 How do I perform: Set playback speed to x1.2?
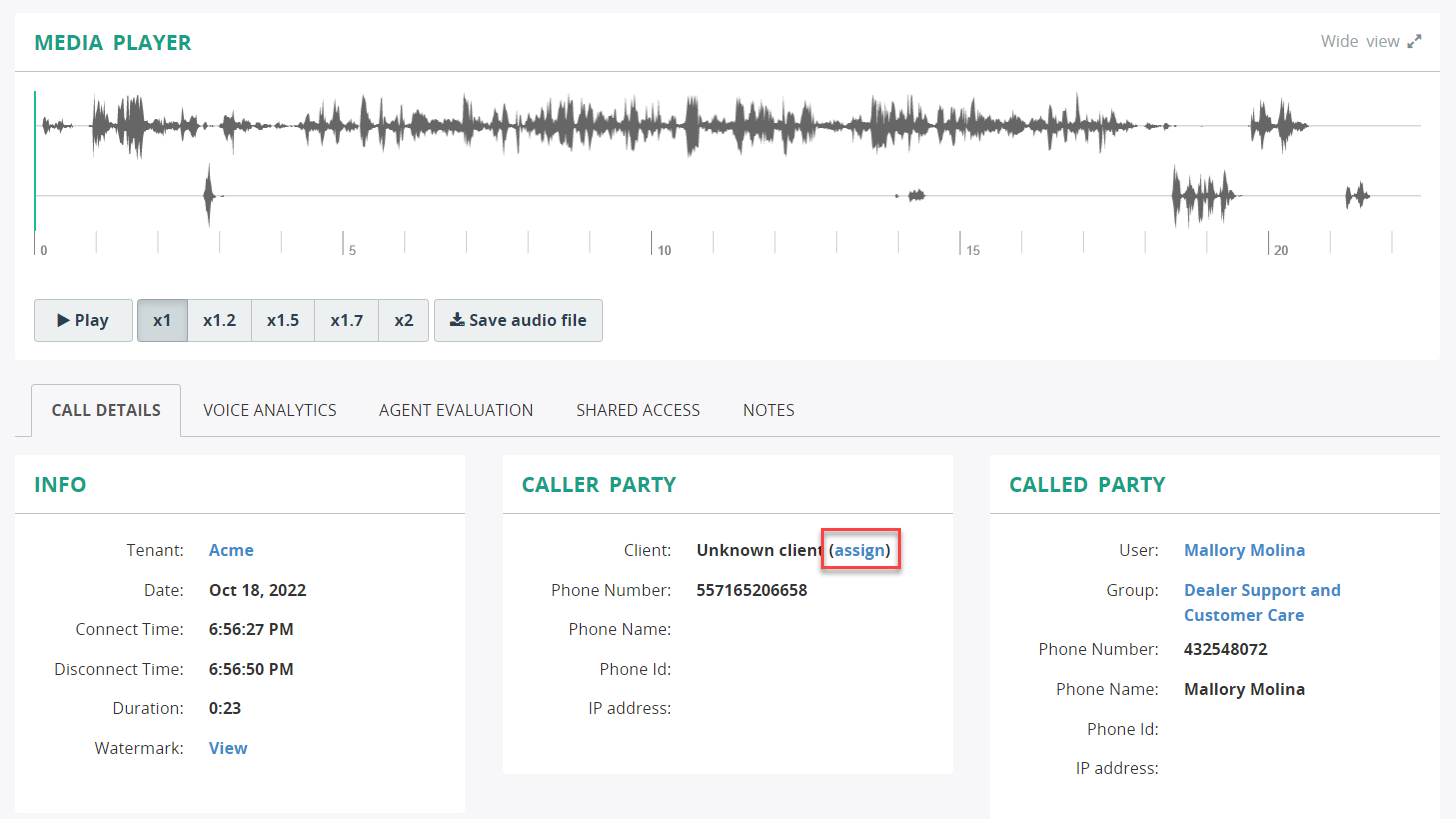[219, 321]
